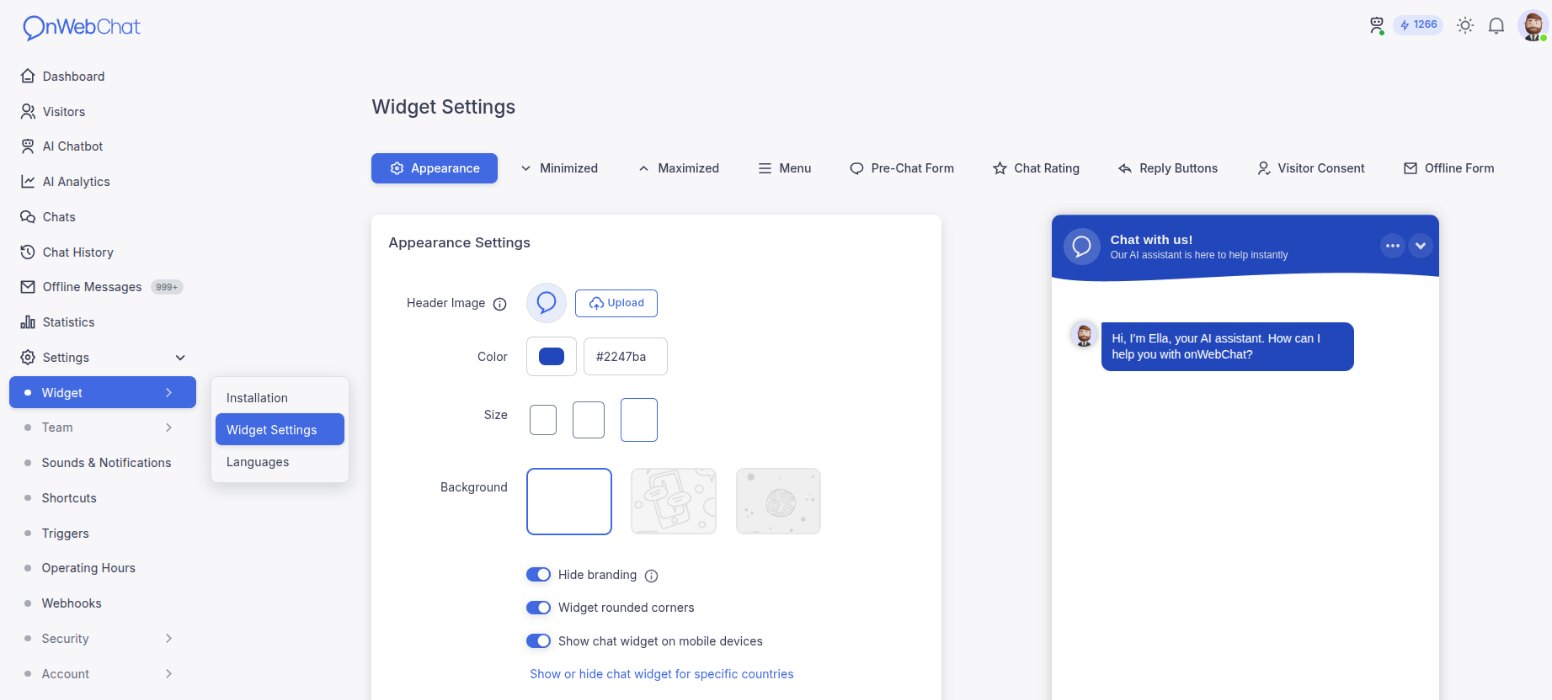Click the AI Analytics chart icon

coord(28,181)
